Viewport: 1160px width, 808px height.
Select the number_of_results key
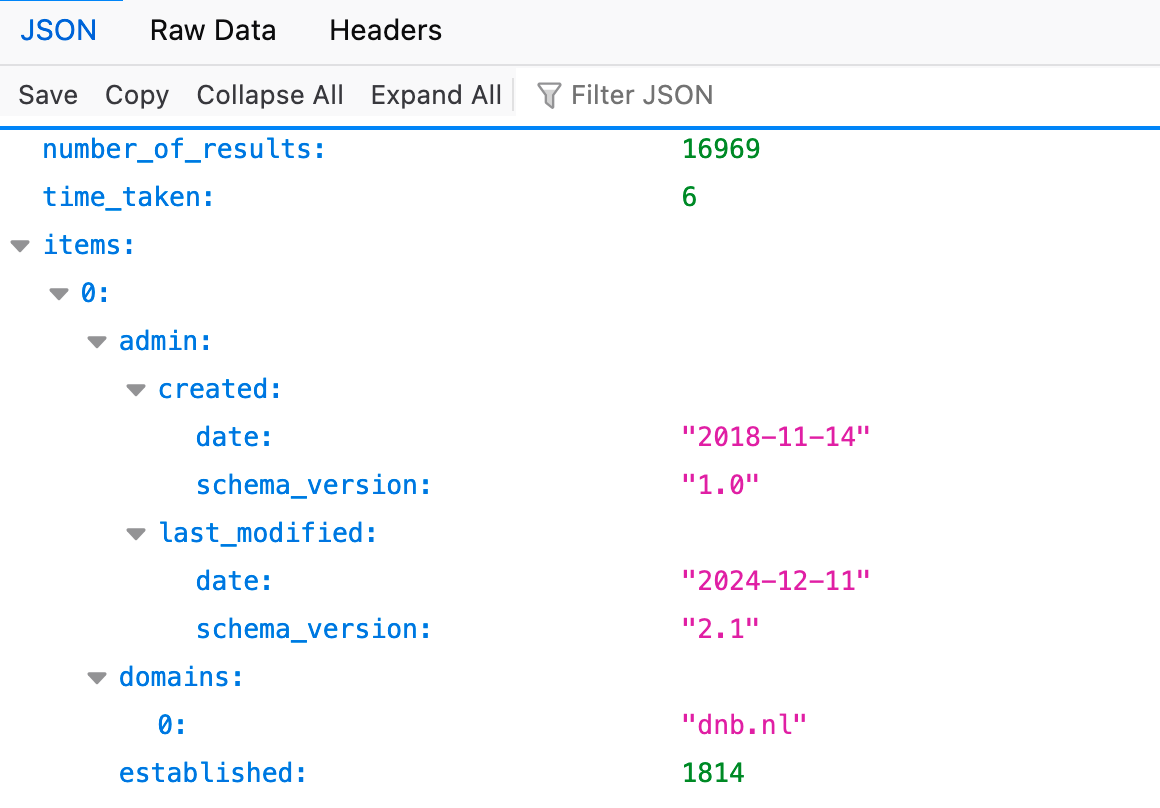pyautogui.click(x=184, y=149)
